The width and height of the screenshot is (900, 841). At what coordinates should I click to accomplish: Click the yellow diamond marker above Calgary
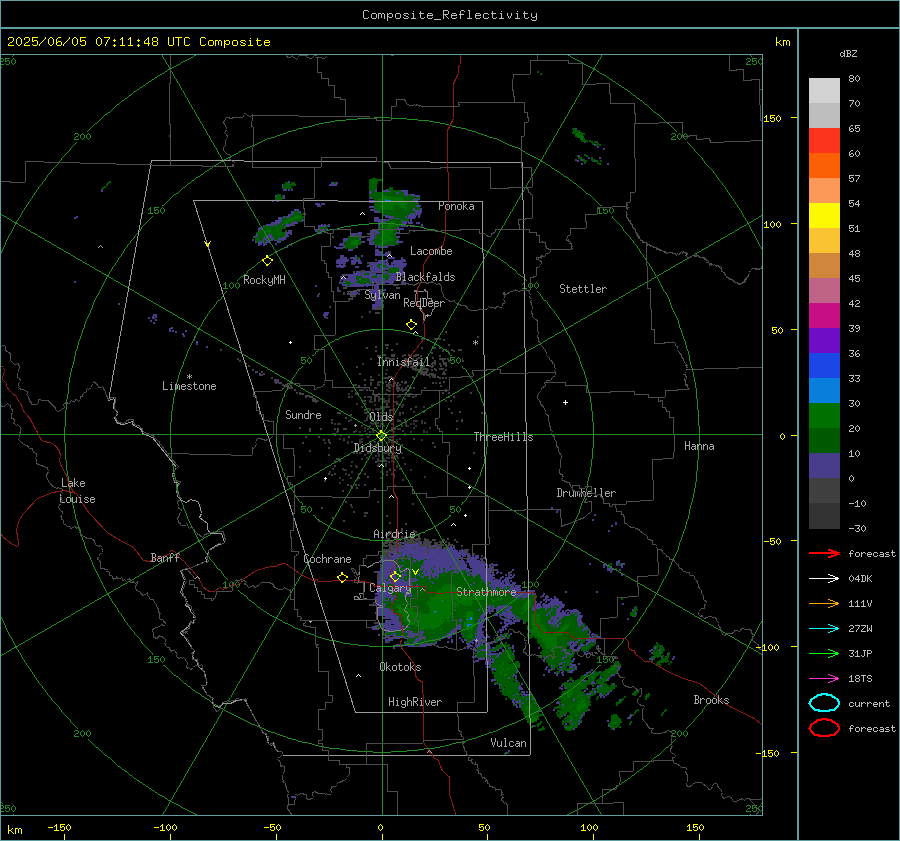[395, 576]
